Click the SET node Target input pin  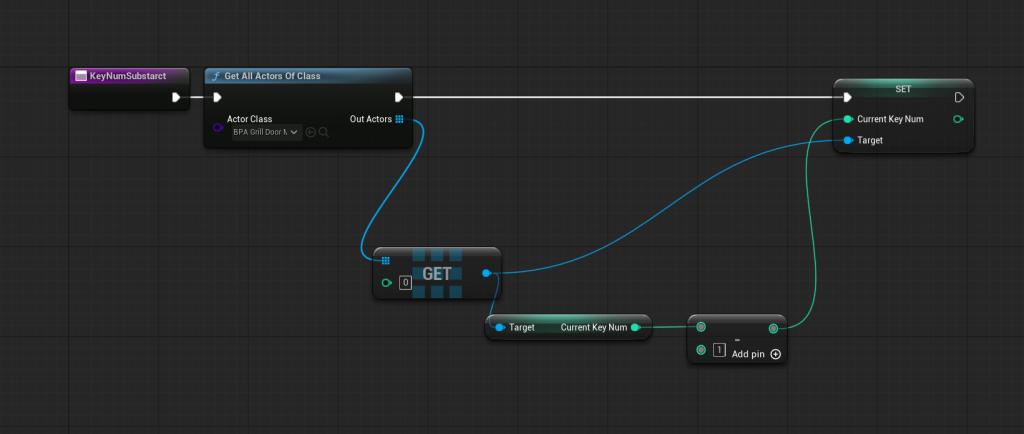tap(847, 141)
